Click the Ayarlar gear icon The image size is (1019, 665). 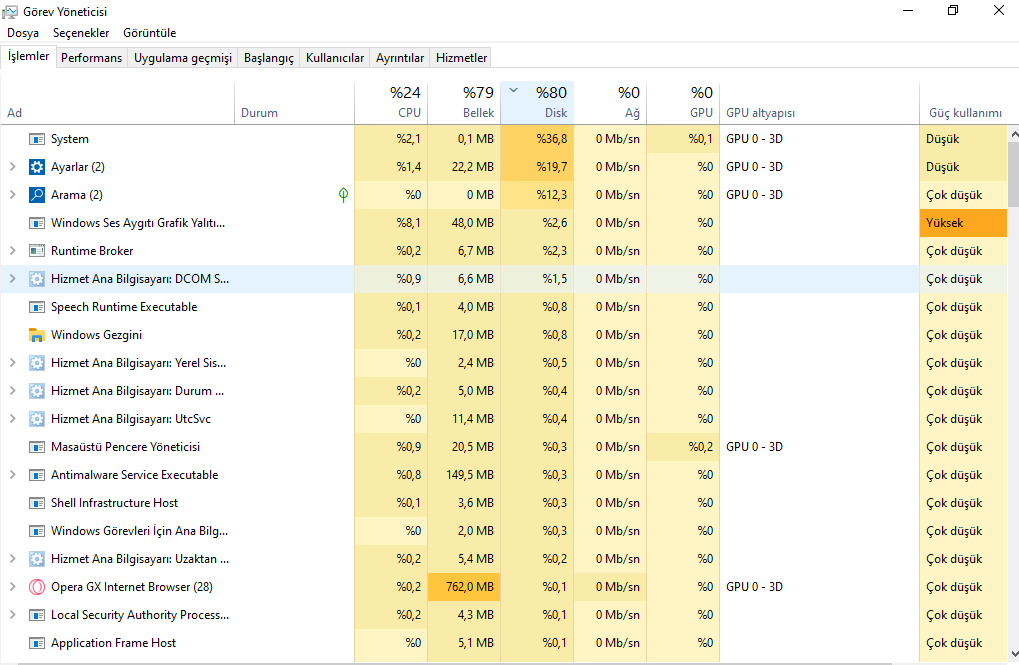(37, 167)
